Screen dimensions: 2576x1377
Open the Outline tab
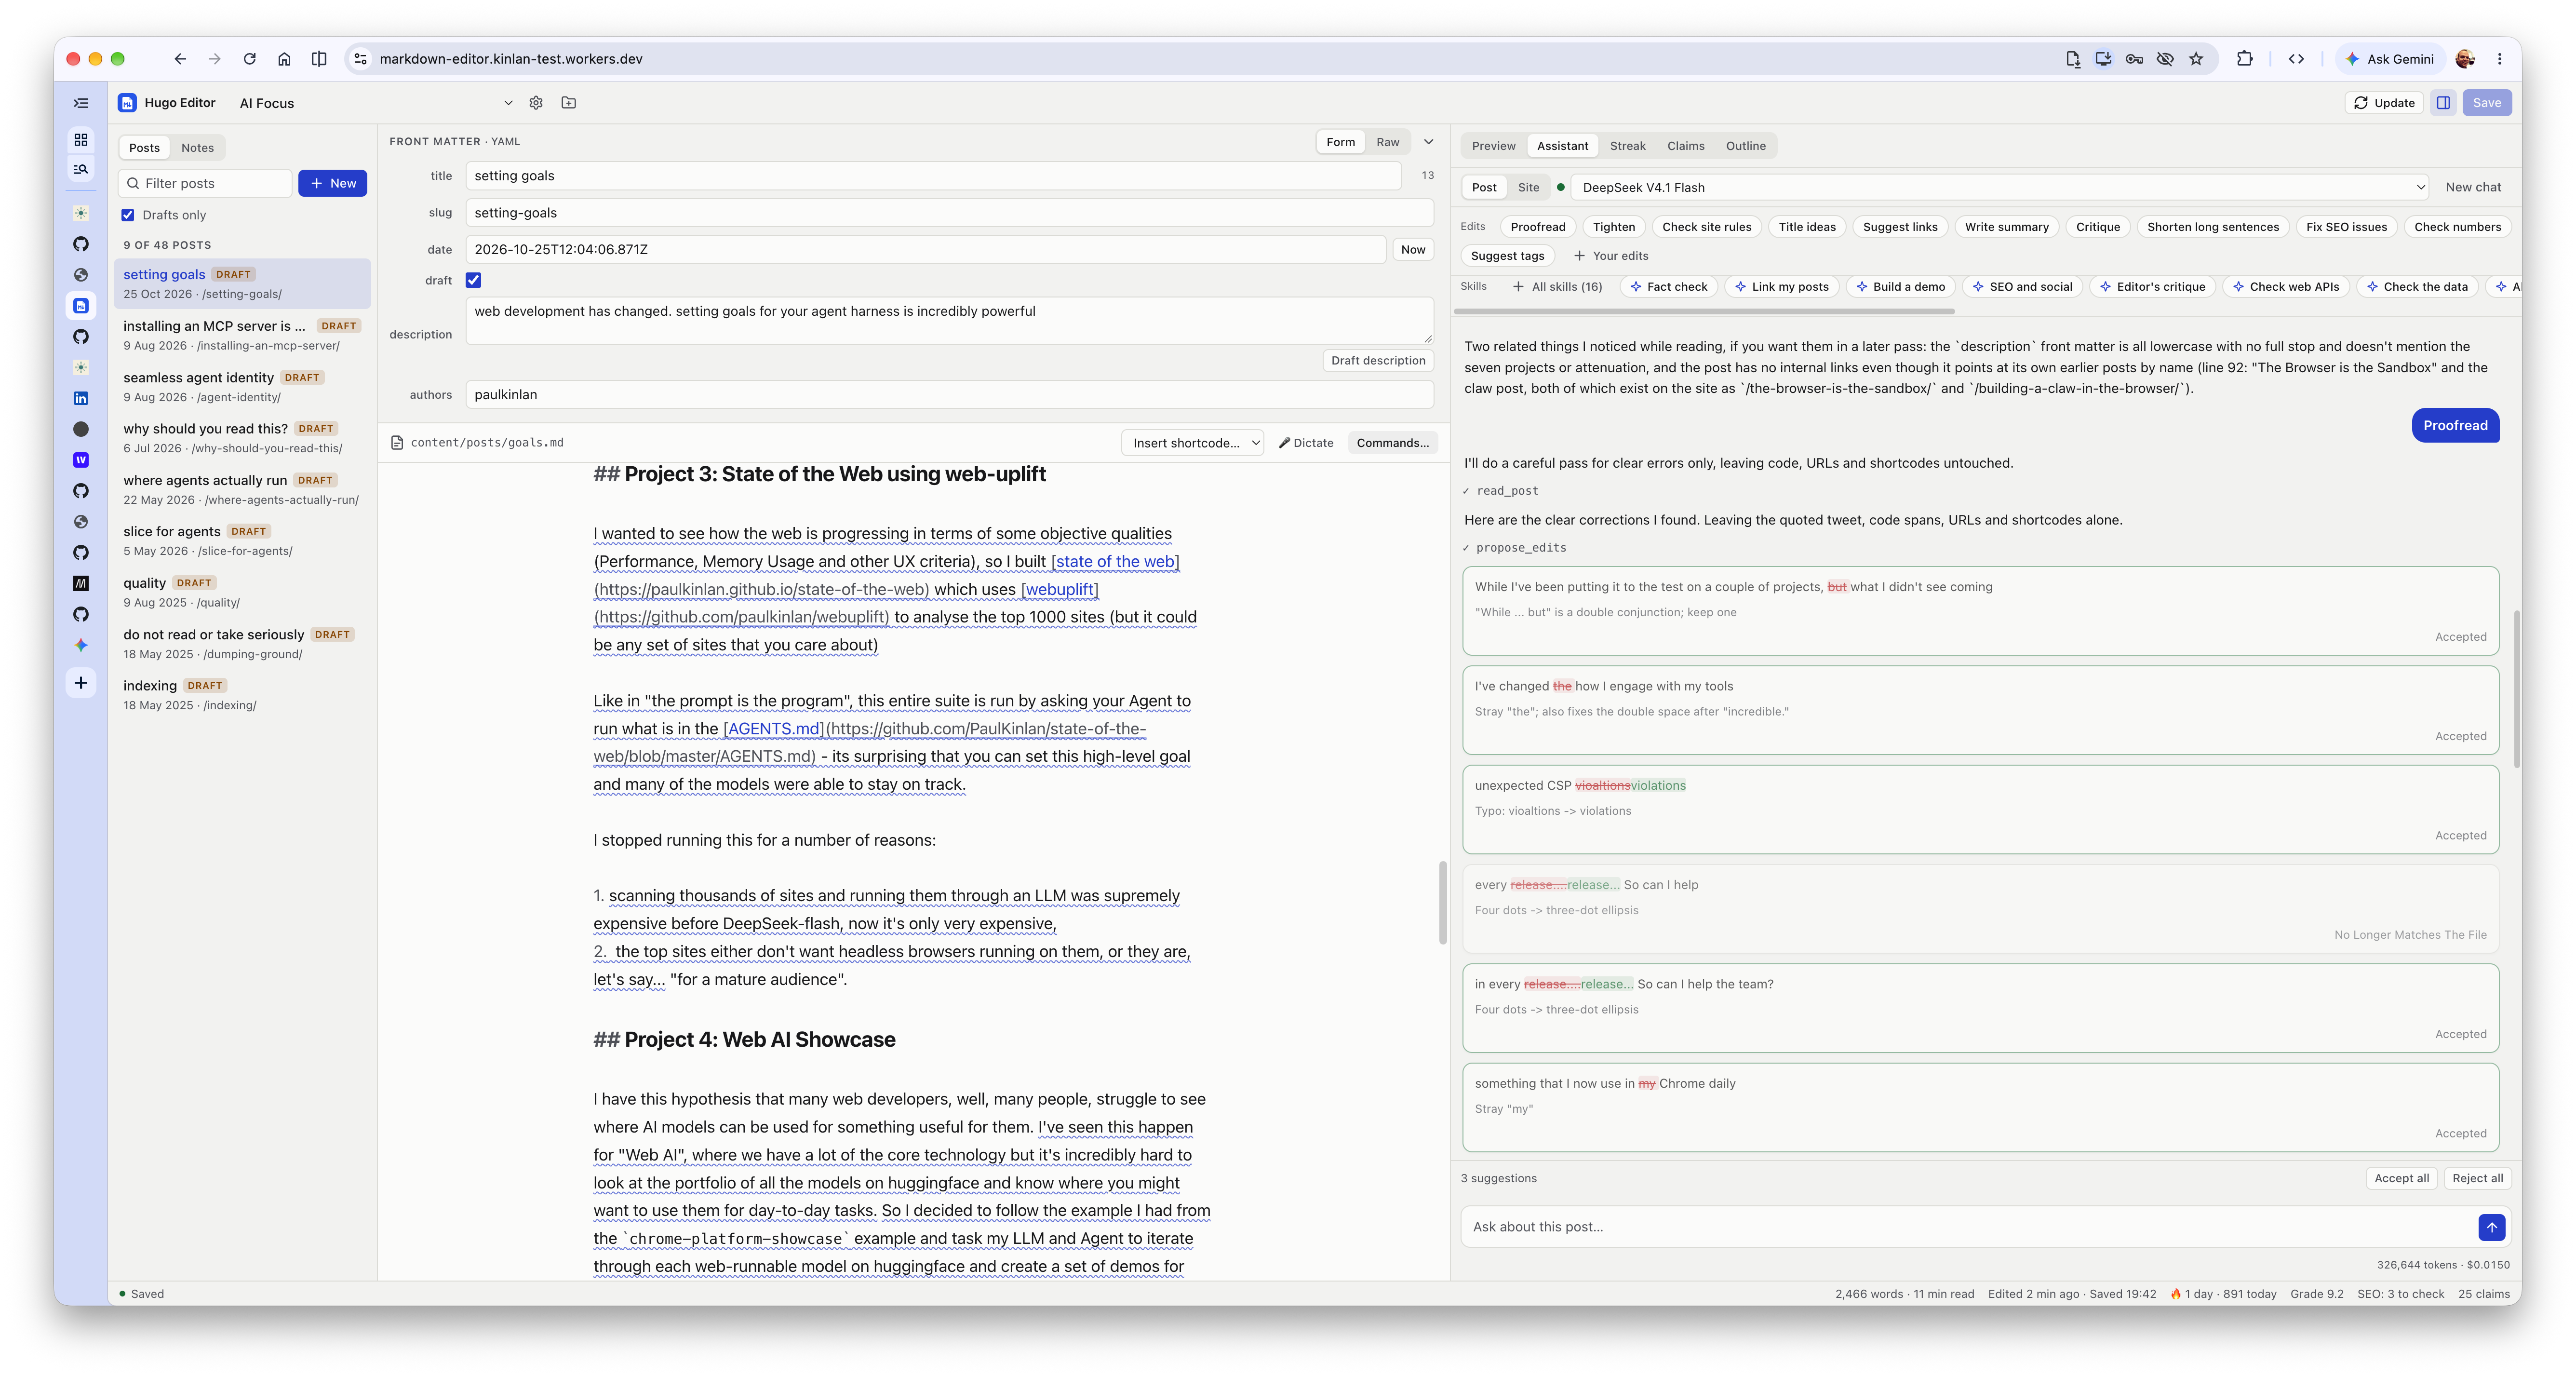tap(1745, 146)
